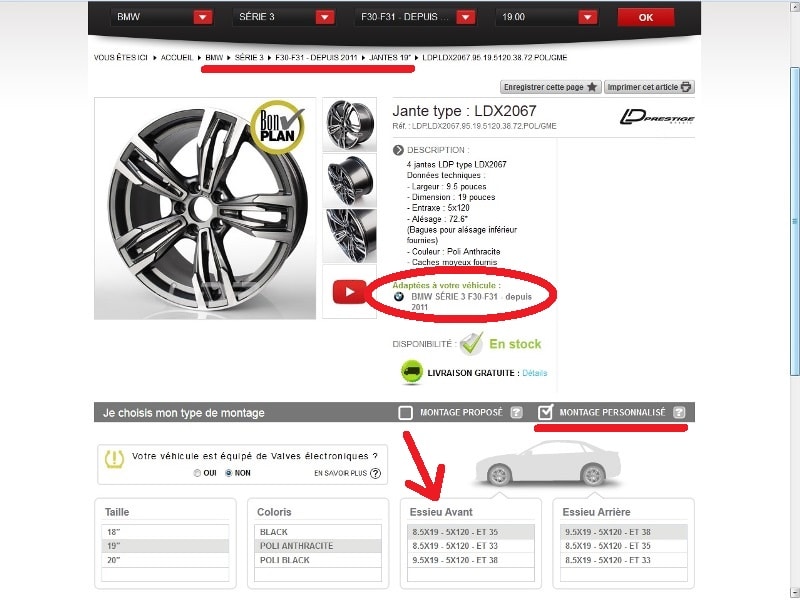Click the page vertical scrollbar thumb

795,220
